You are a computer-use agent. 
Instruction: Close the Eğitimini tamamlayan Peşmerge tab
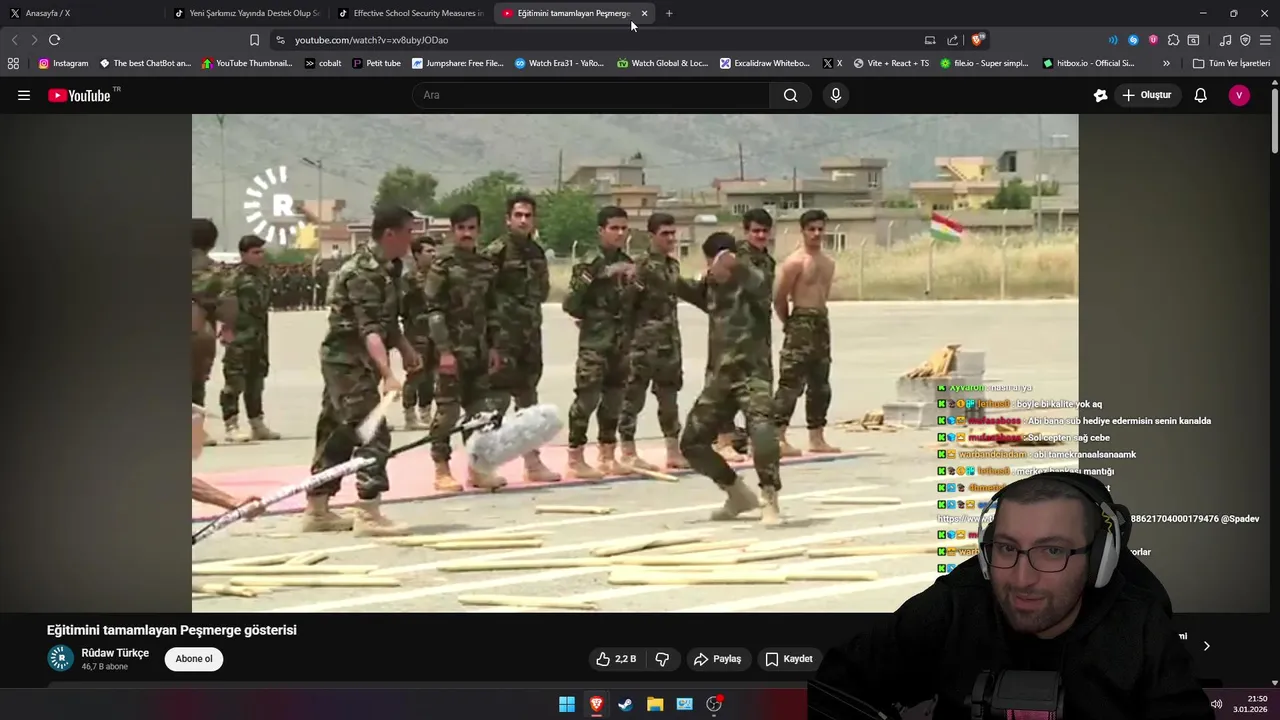coord(644,13)
